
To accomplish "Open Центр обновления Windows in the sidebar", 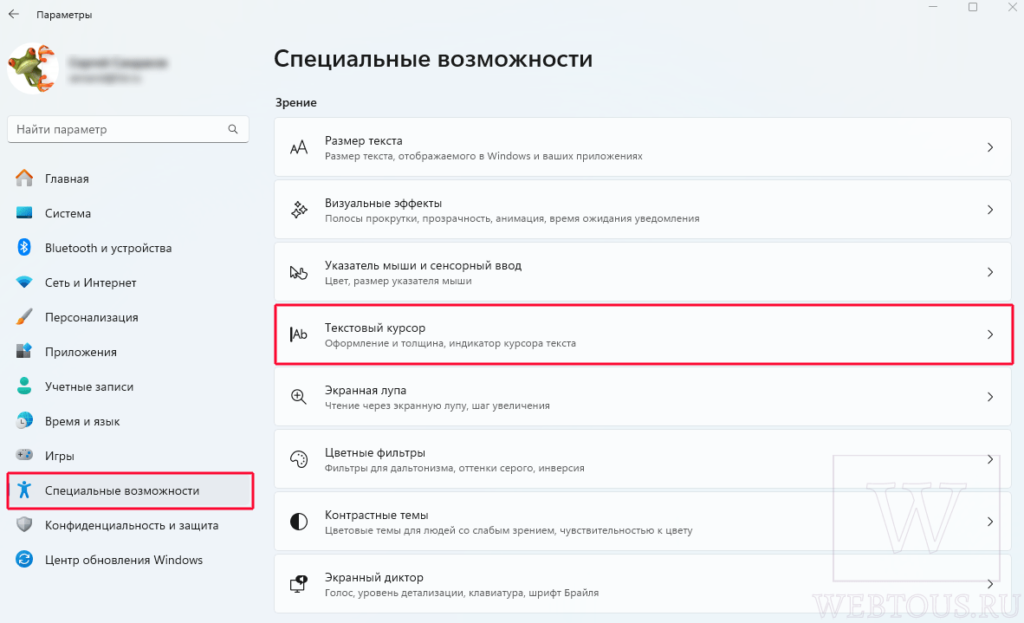I will click(129, 560).
